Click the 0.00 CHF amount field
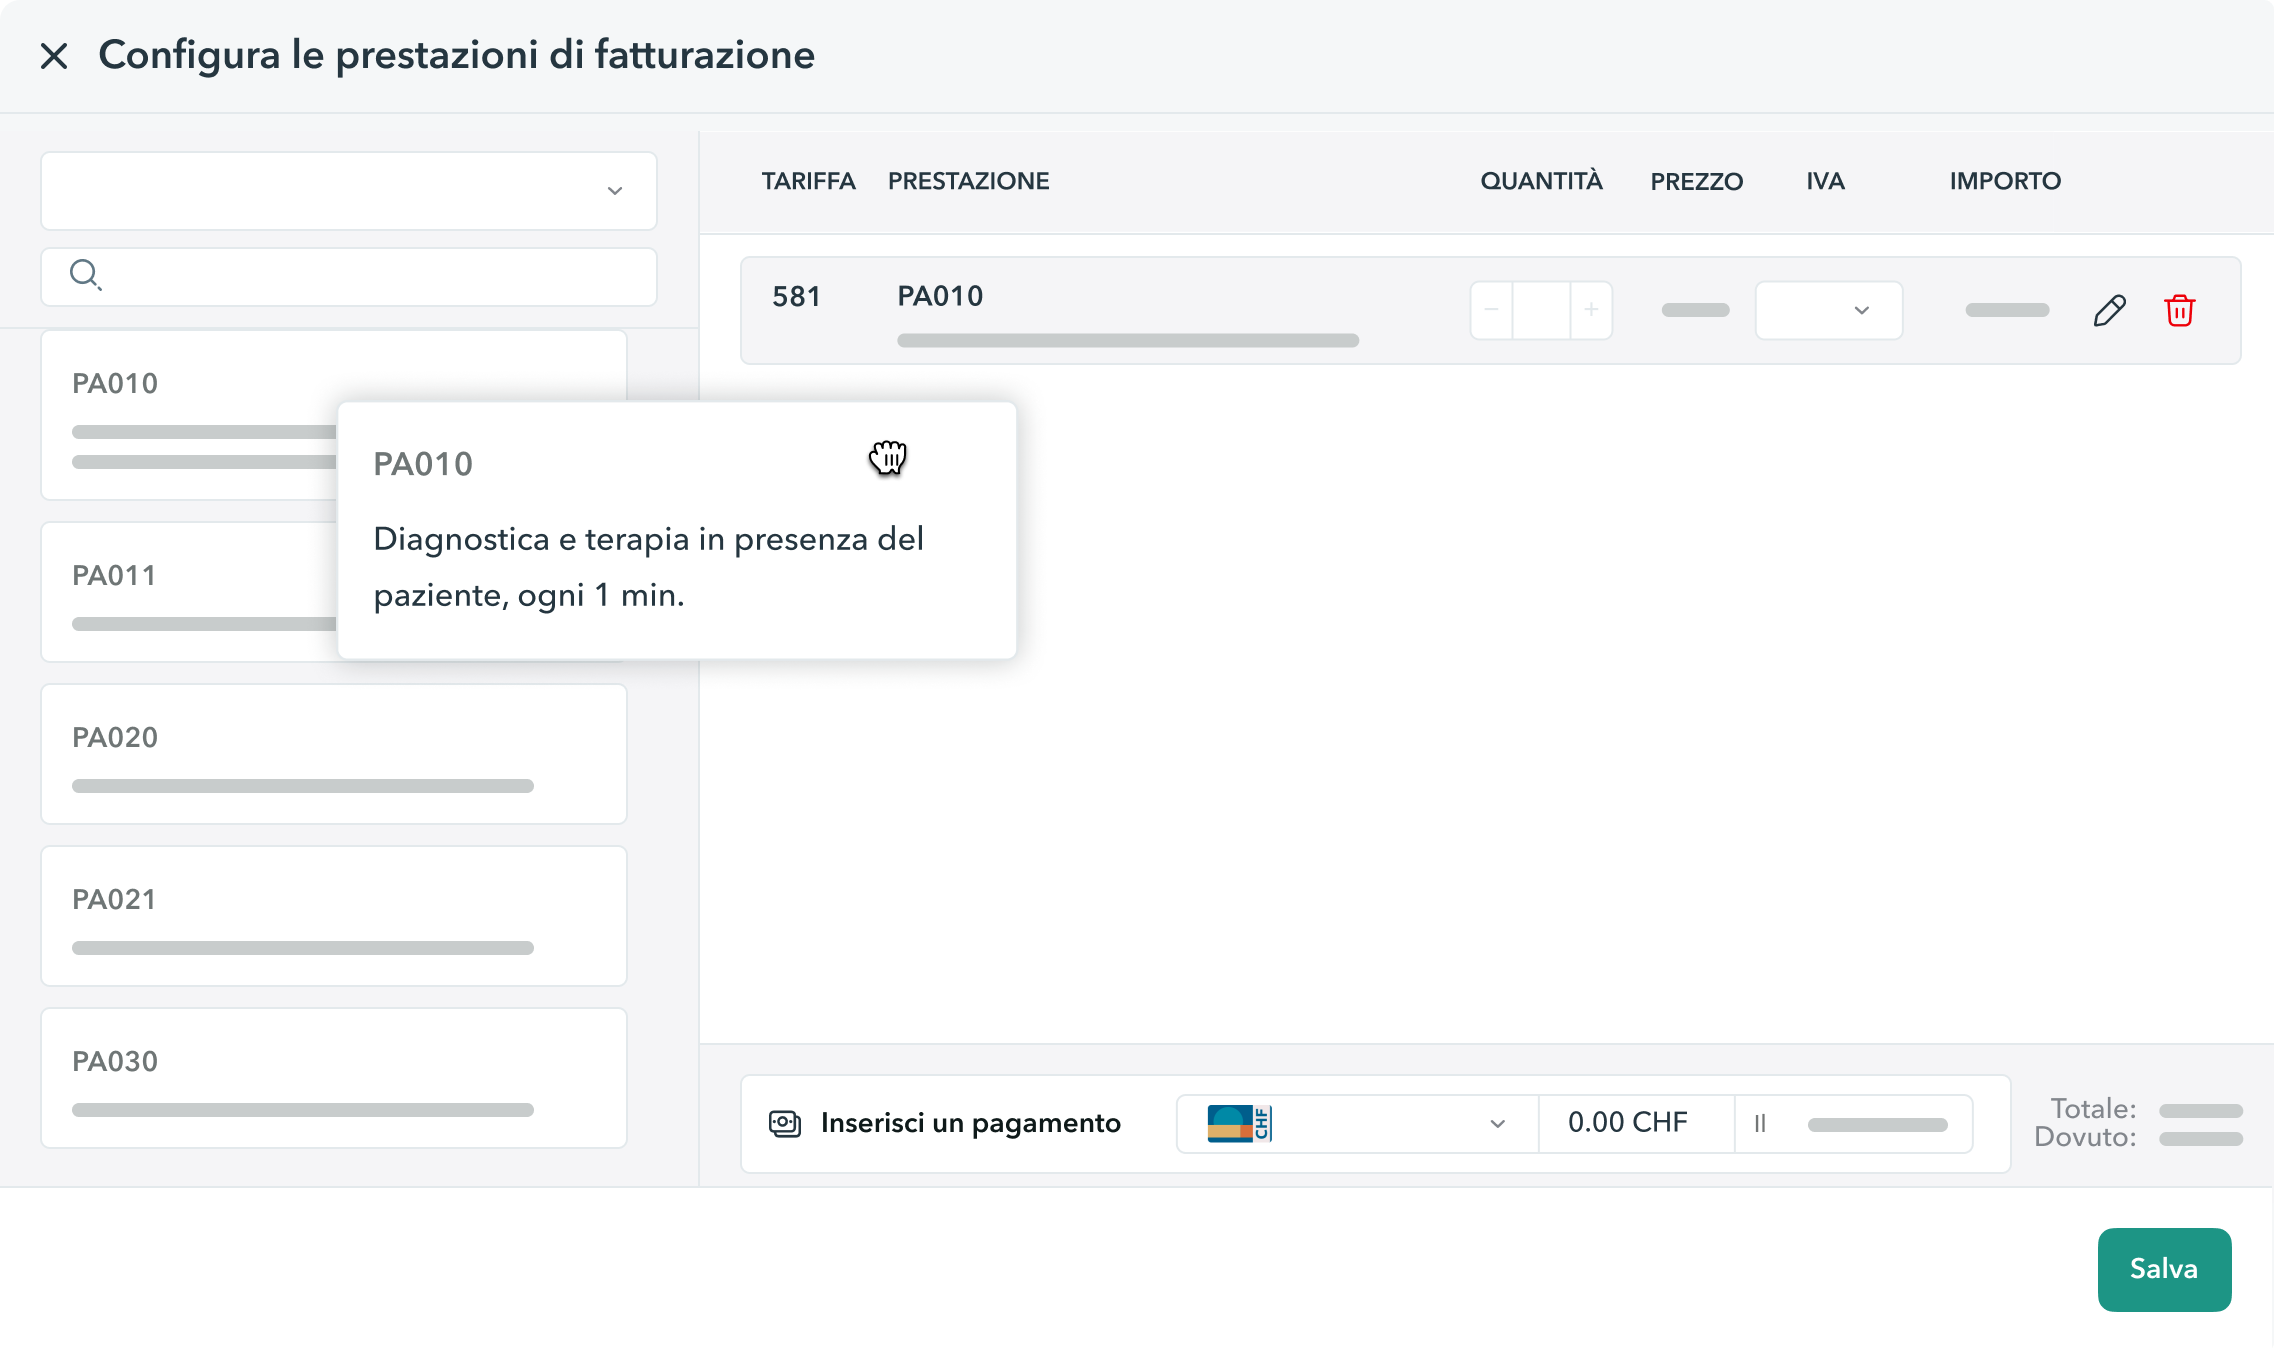The image size is (2274, 1352). (x=1636, y=1124)
